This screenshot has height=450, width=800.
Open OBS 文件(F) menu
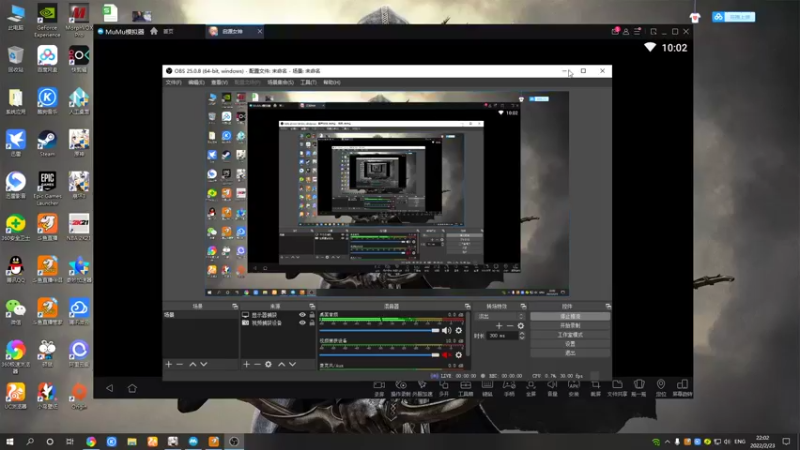click(173, 82)
